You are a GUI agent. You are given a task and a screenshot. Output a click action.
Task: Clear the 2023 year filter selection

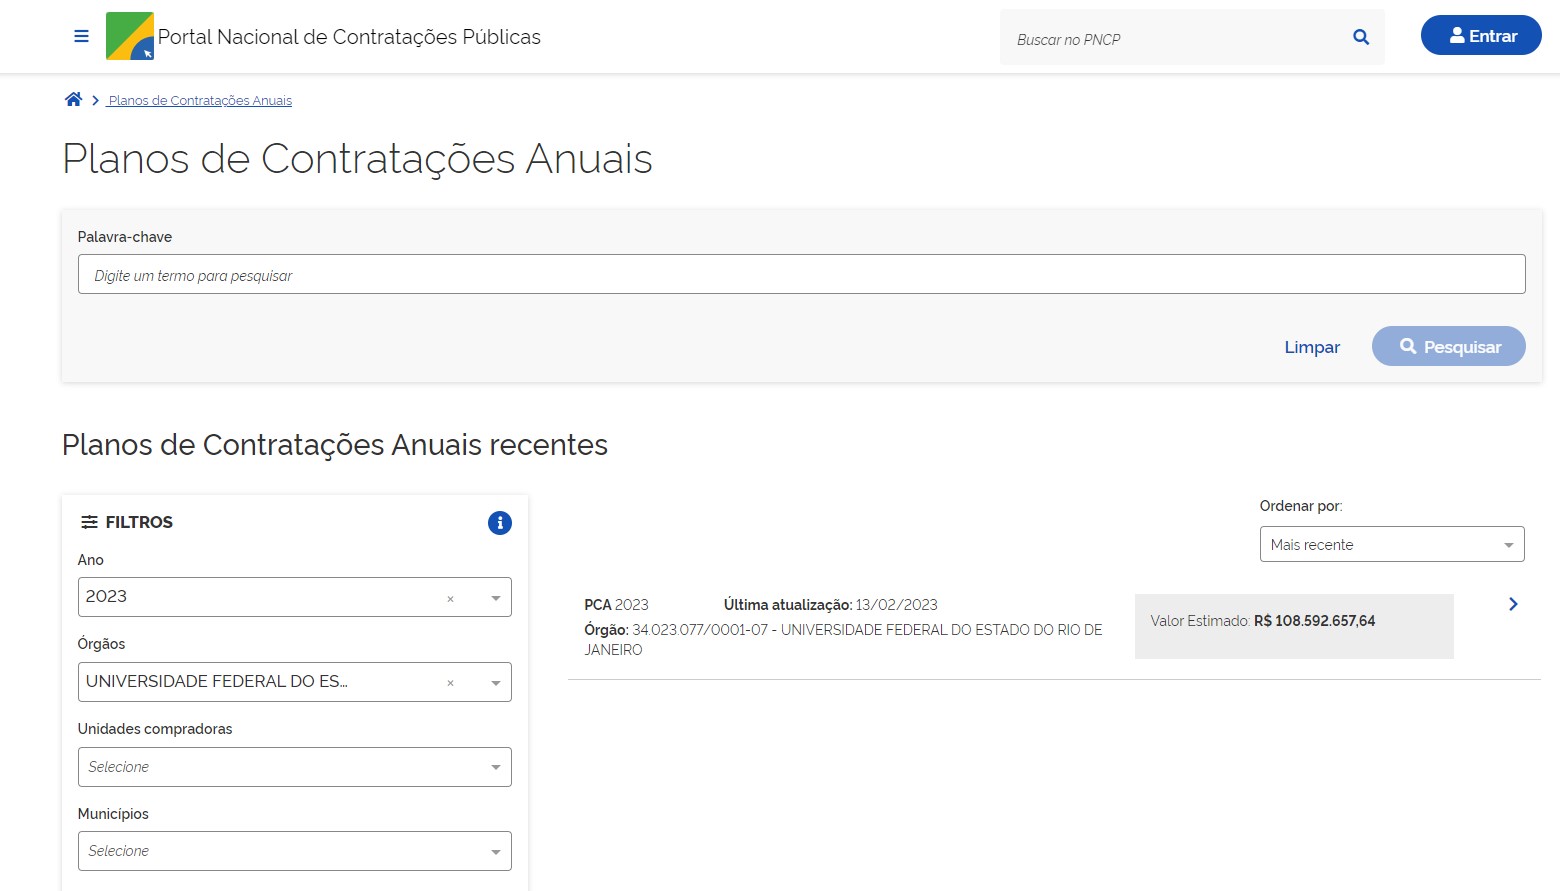click(x=450, y=599)
